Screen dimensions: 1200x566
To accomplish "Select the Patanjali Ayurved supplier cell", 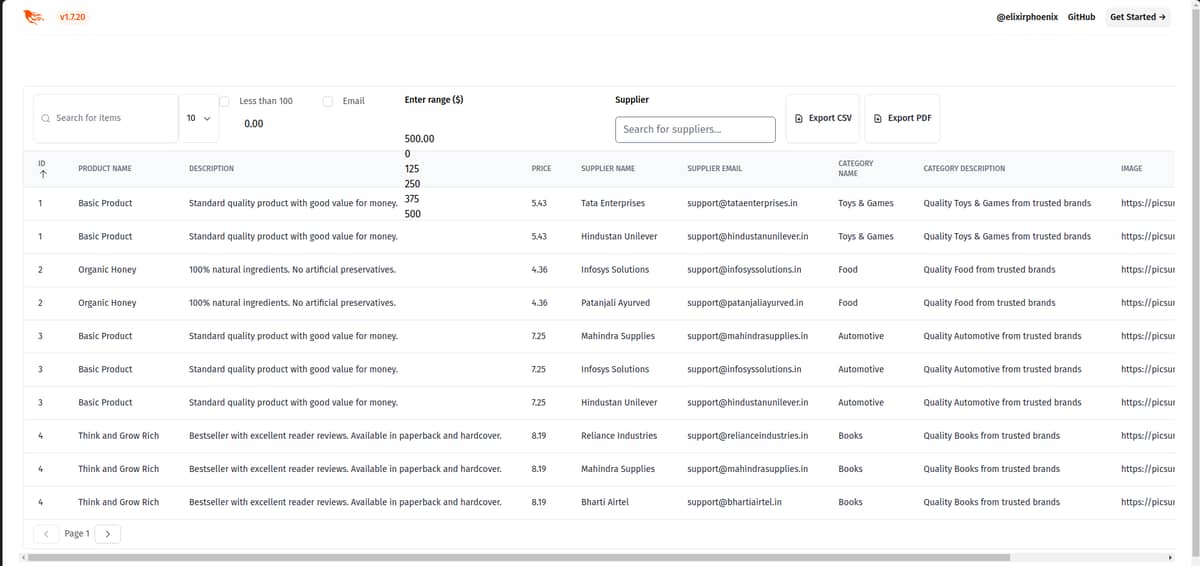I will coord(616,303).
